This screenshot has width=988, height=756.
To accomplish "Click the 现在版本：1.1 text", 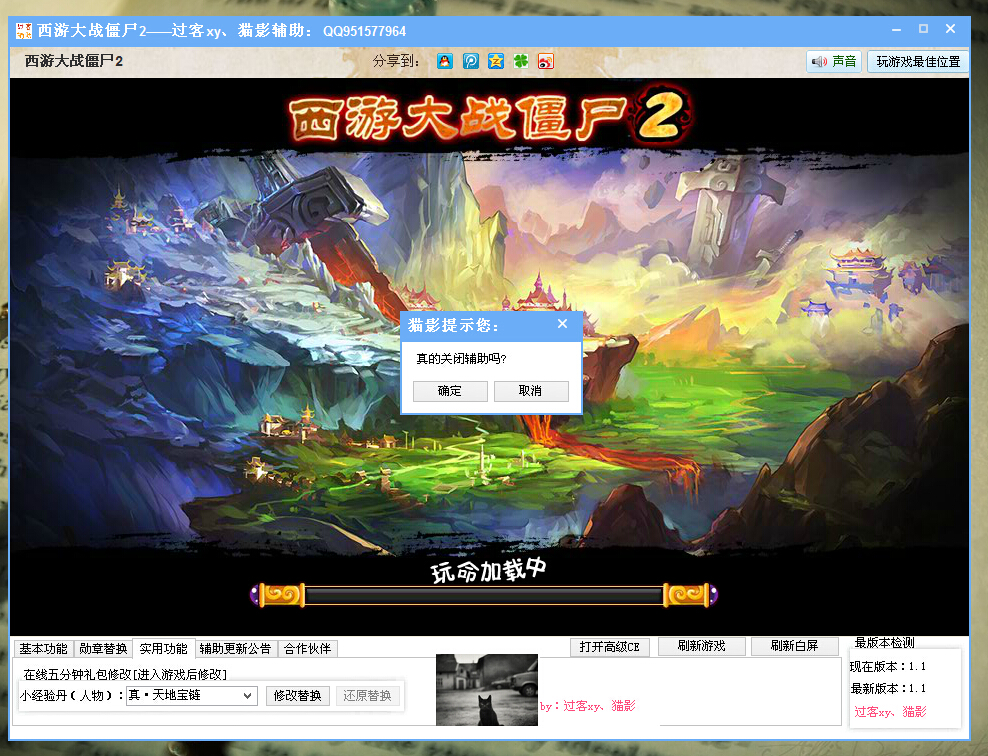I will coord(888,667).
